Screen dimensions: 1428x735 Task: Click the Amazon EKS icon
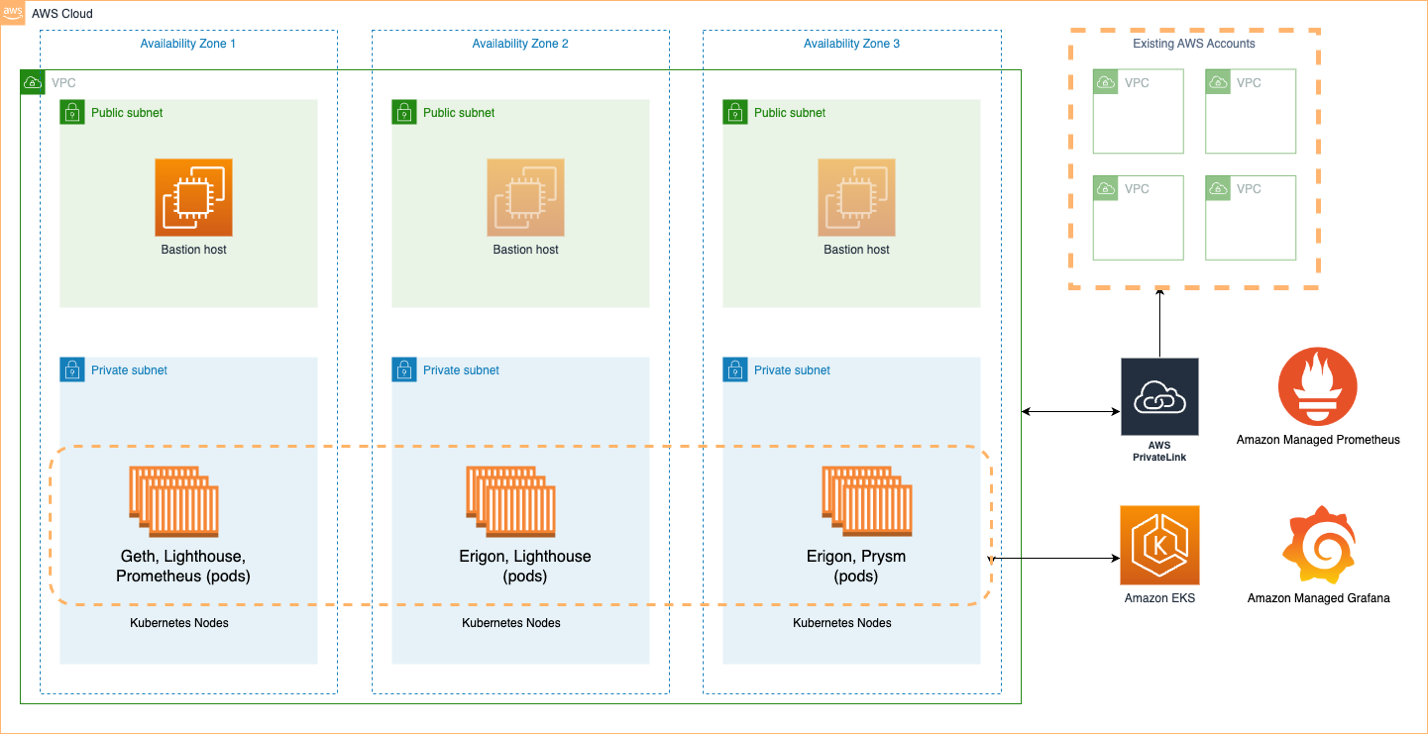[1159, 547]
